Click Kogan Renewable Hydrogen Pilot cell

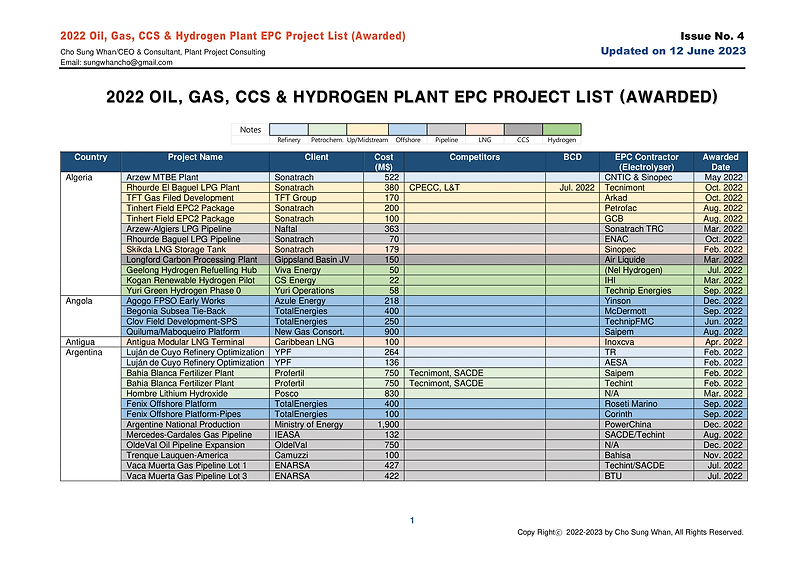(x=195, y=280)
